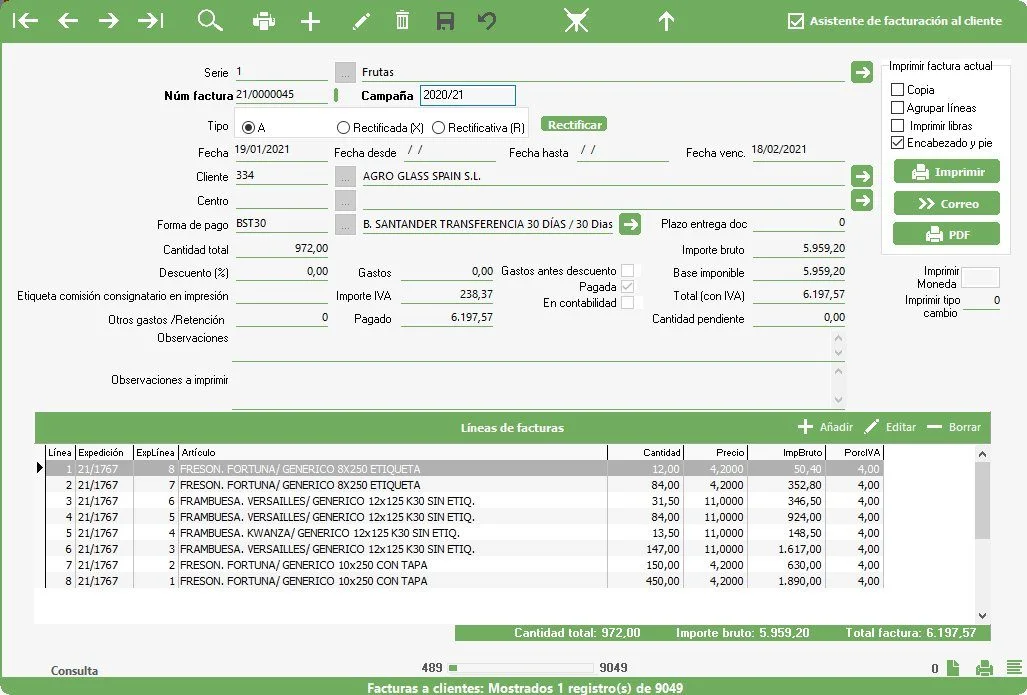
Task: Open Cliente lookup ellipsis button
Action: [x=345, y=176]
